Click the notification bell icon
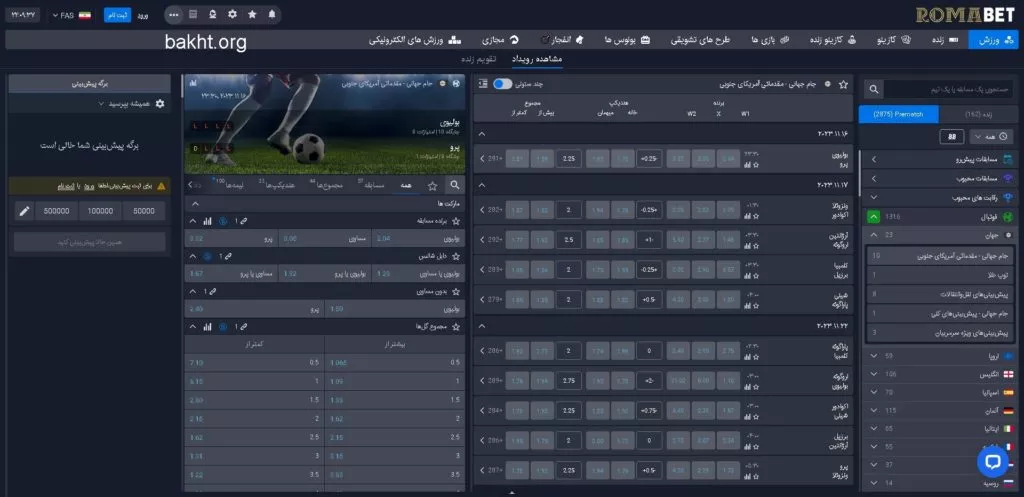This screenshot has width=1024, height=497. pyautogui.click(x=271, y=14)
